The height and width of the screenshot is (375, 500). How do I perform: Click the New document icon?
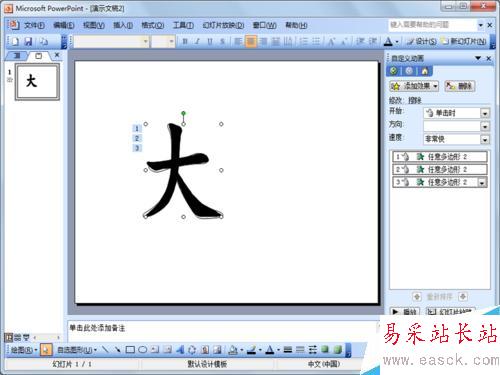(15, 41)
